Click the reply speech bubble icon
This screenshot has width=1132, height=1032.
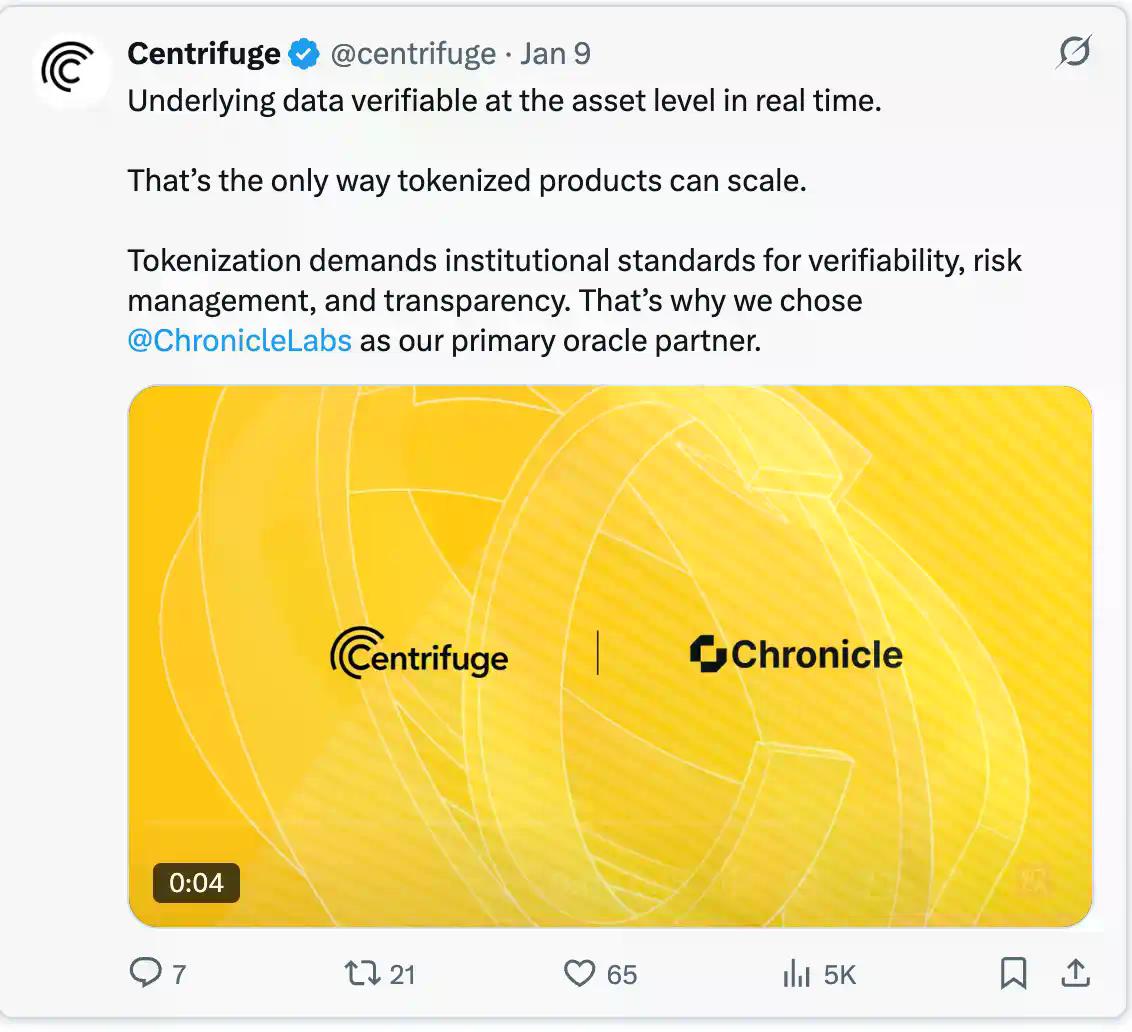(x=146, y=973)
